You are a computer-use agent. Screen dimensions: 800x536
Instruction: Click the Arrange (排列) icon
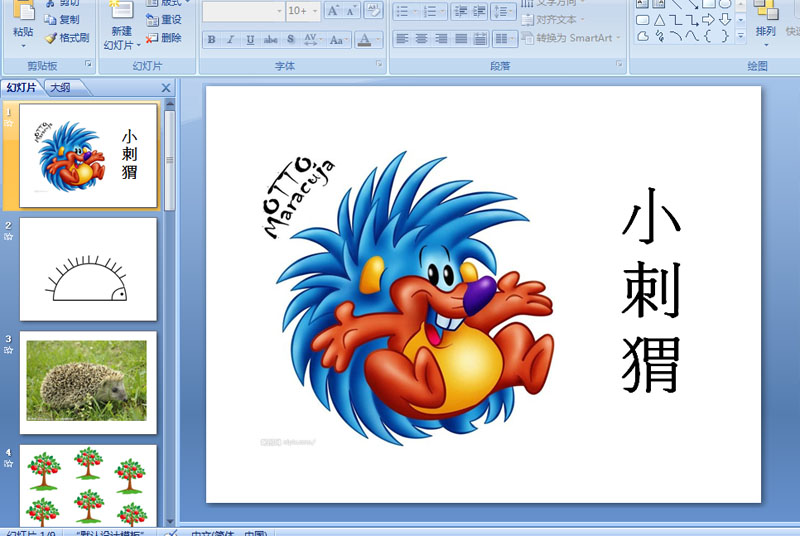[x=765, y=10]
